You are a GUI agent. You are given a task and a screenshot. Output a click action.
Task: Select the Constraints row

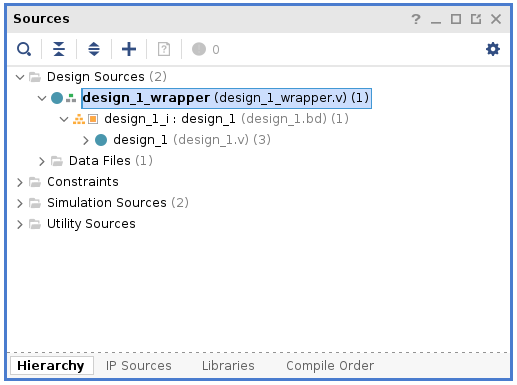pos(83,182)
